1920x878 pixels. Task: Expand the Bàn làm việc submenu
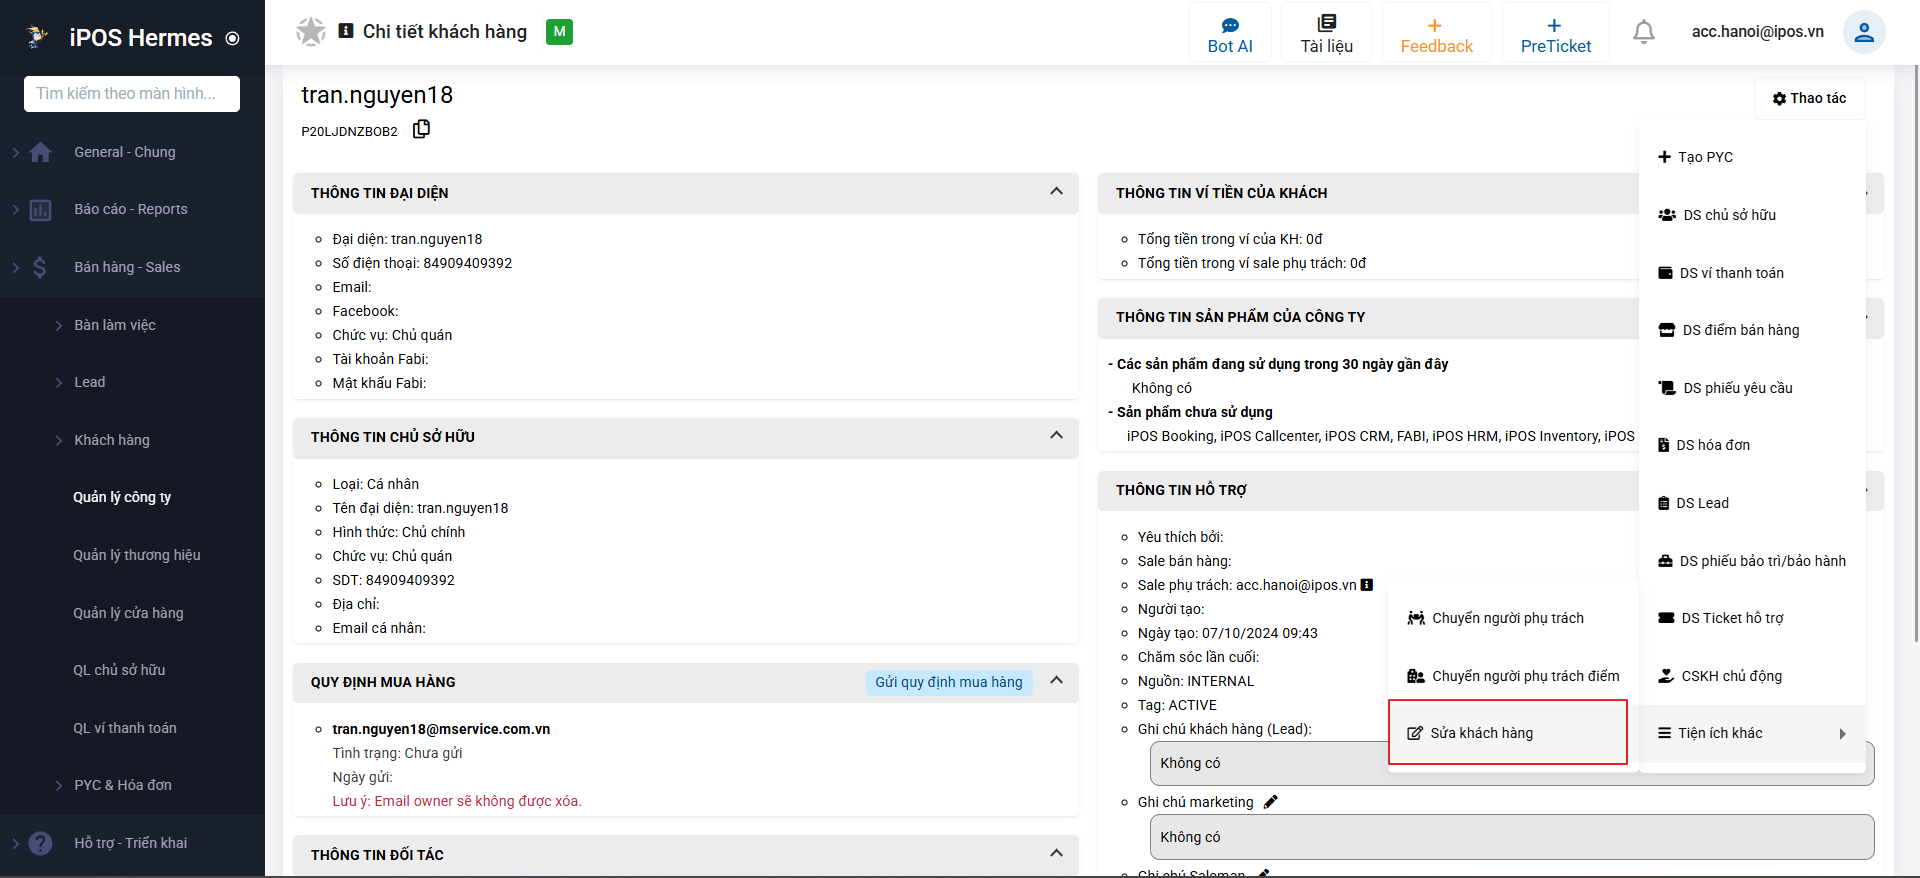click(x=59, y=325)
